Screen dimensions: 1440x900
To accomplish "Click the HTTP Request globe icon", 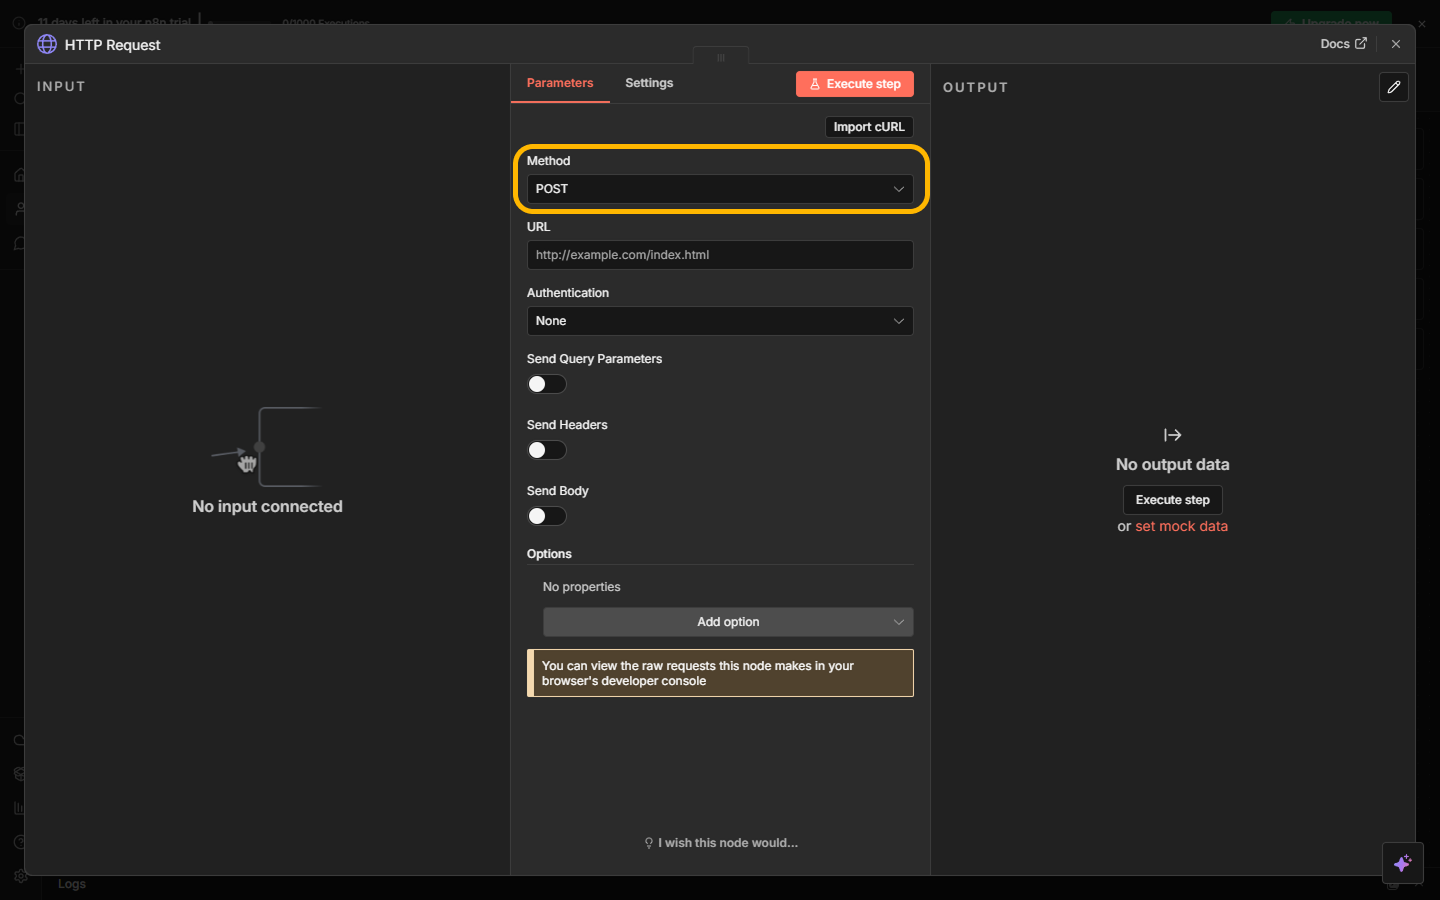I will point(47,44).
